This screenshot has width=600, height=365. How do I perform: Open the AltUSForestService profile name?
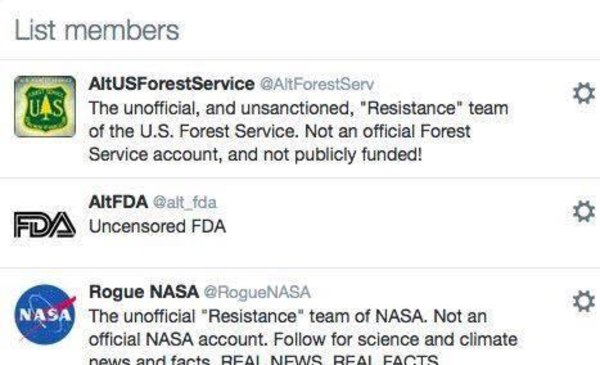[171, 84]
